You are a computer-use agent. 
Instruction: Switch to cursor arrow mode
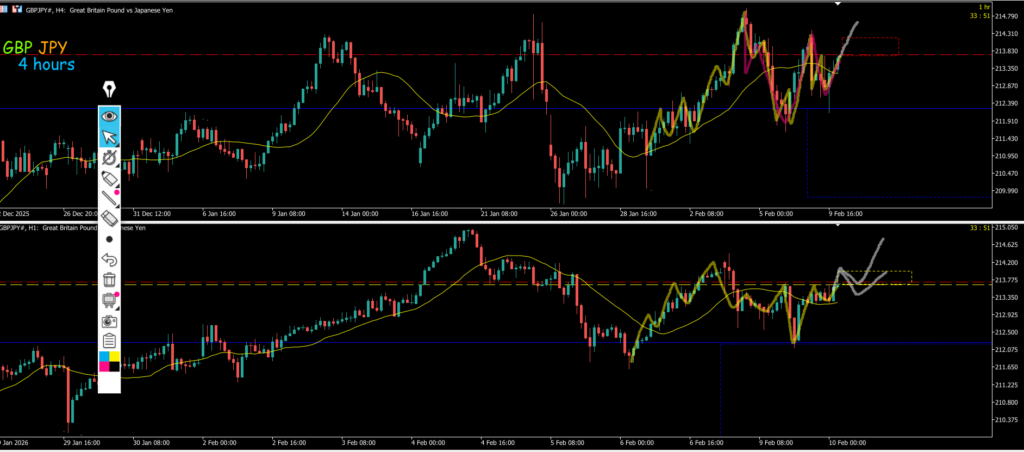pos(110,137)
